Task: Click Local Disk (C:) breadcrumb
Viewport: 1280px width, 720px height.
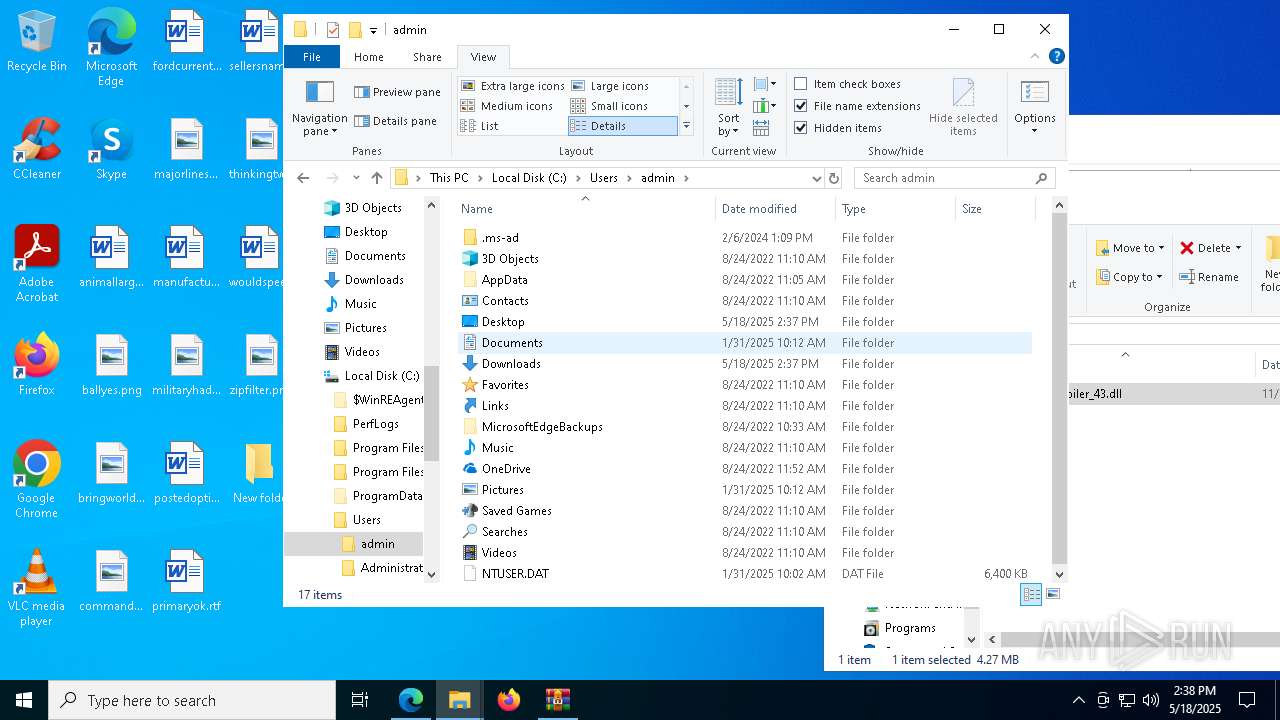Action: [529, 178]
